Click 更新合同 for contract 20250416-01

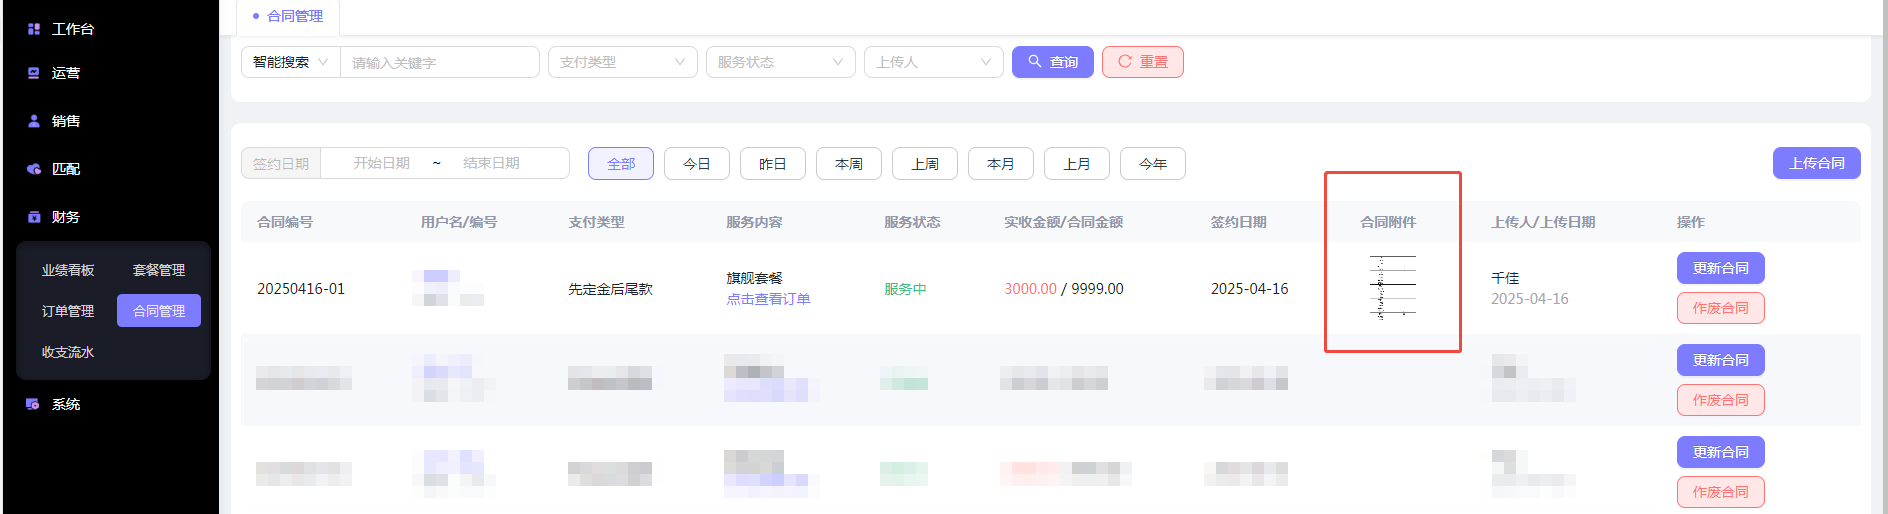(x=1721, y=268)
